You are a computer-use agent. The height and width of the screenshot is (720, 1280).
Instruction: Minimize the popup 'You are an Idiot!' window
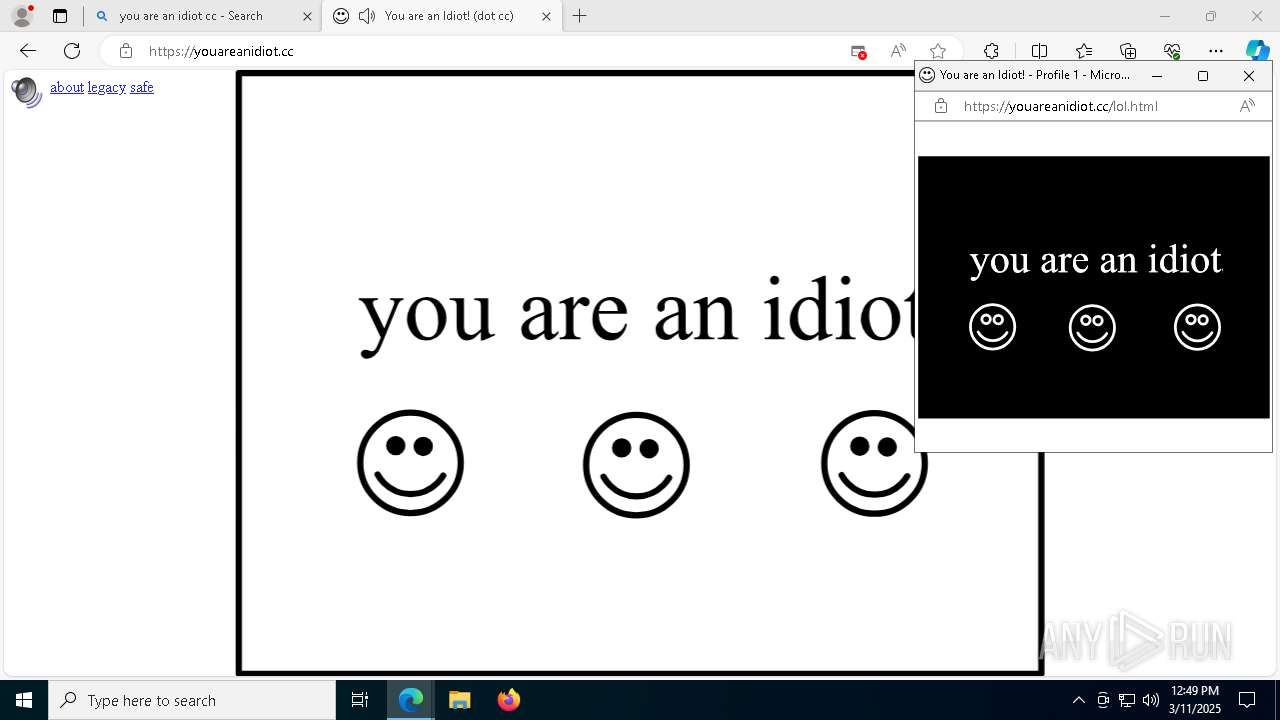[1157, 75]
